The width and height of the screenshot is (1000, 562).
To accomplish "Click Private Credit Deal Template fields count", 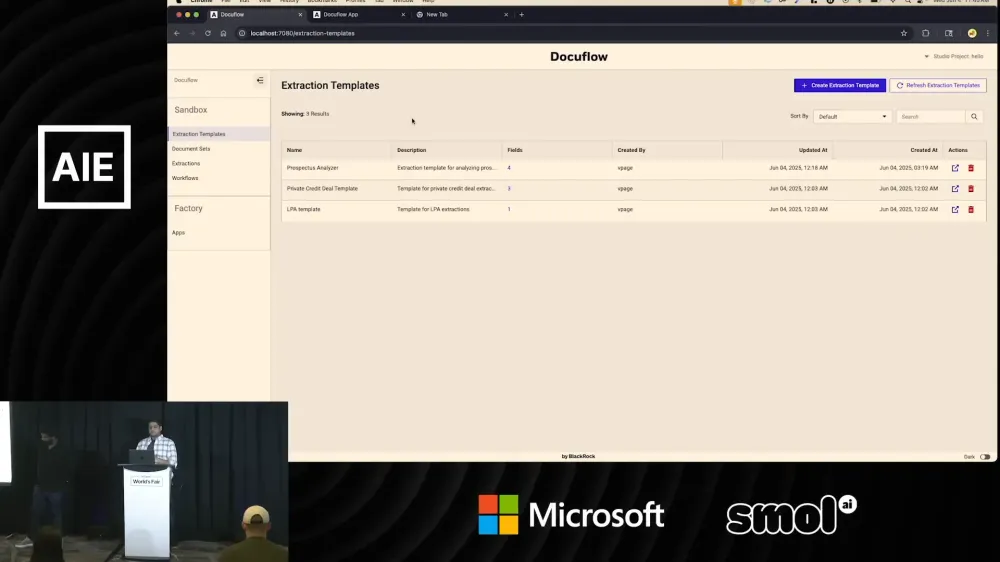I will [509, 189].
